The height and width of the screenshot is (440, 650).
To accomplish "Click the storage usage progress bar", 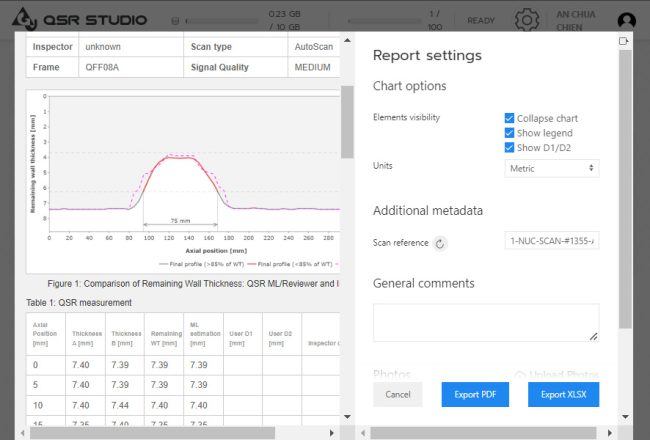I will 222,21.
